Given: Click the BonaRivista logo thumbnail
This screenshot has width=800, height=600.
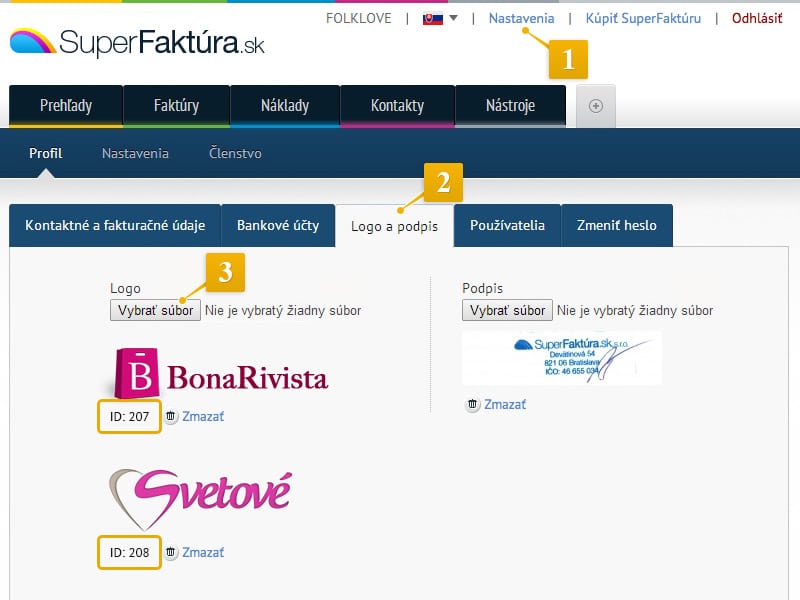Looking at the screenshot, I should click(221, 373).
